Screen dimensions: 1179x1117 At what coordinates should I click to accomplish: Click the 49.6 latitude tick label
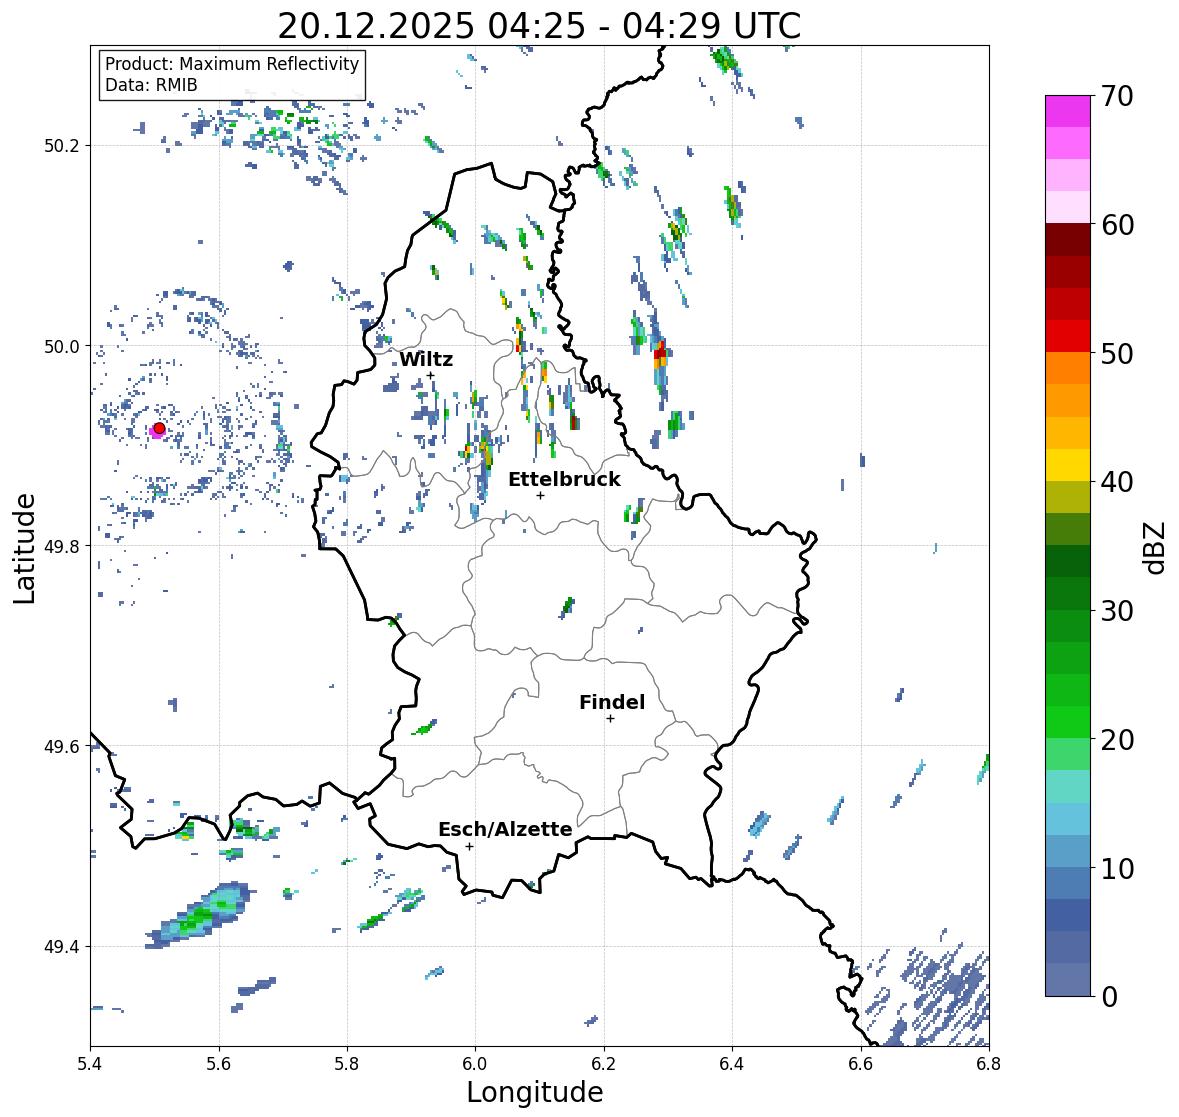pyautogui.click(x=62, y=746)
